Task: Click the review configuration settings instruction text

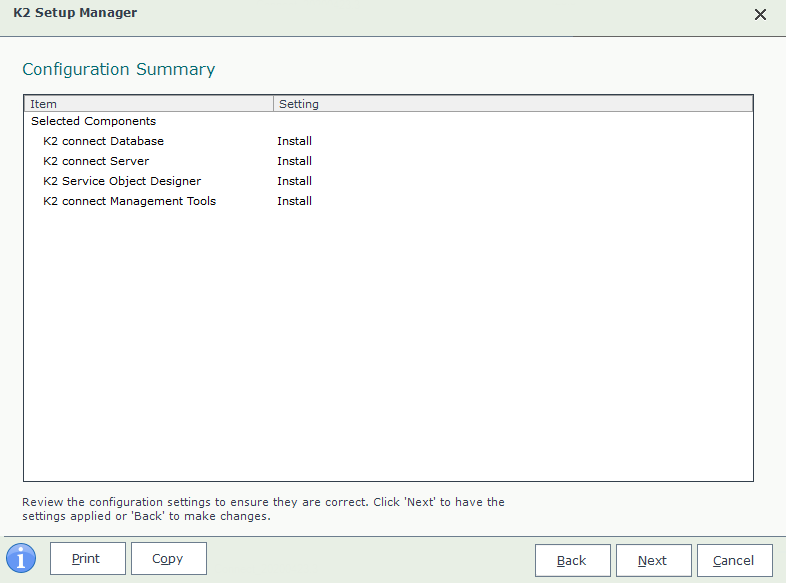Action: click(263, 509)
